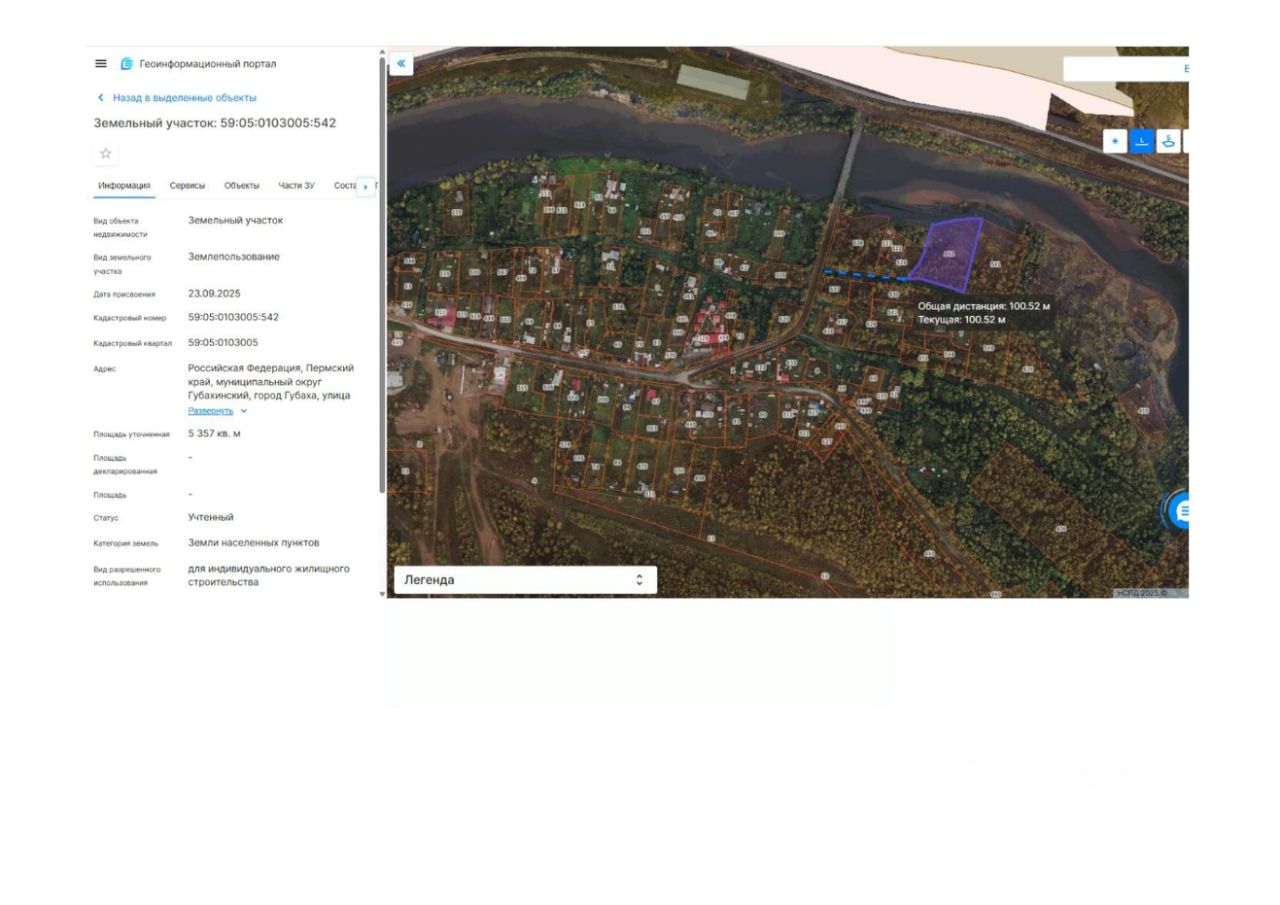The width and height of the screenshot is (1280, 905).
Task: Open the partially hidden Состав tab
Action: 345,186
